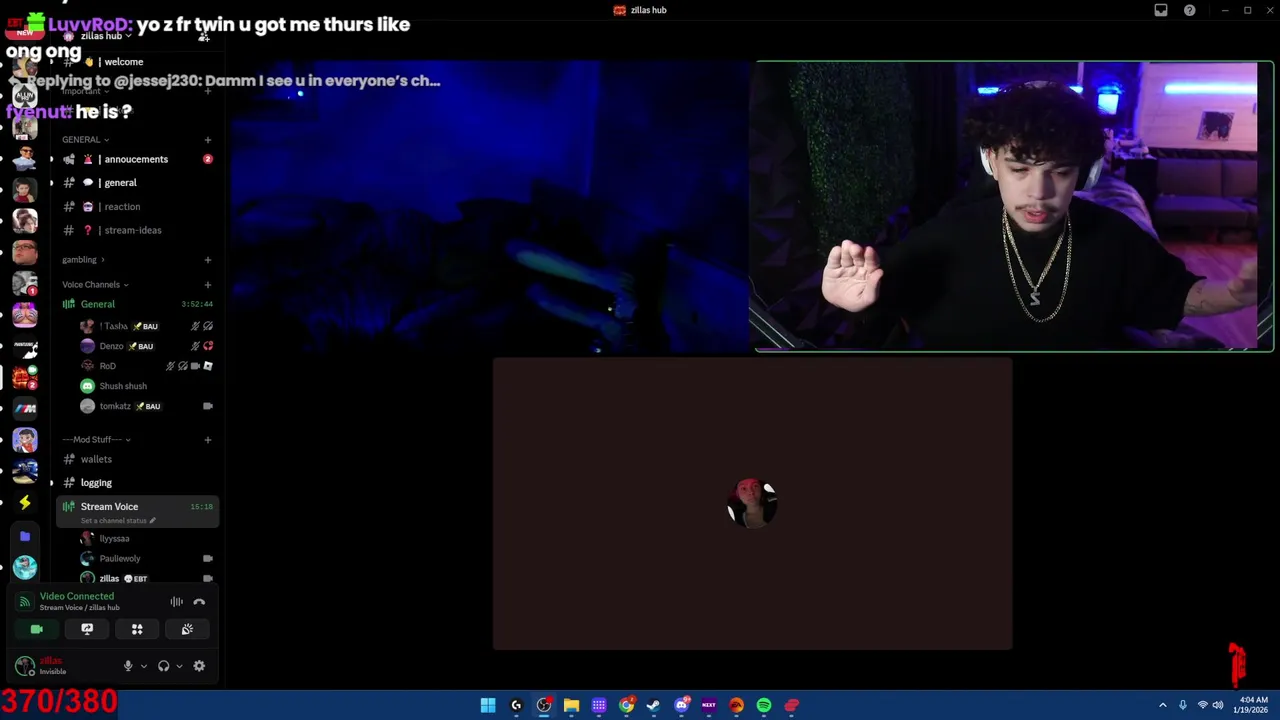Toggle the camera button in voice panel
The image size is (1280, 720).
[x=37, y=629]
